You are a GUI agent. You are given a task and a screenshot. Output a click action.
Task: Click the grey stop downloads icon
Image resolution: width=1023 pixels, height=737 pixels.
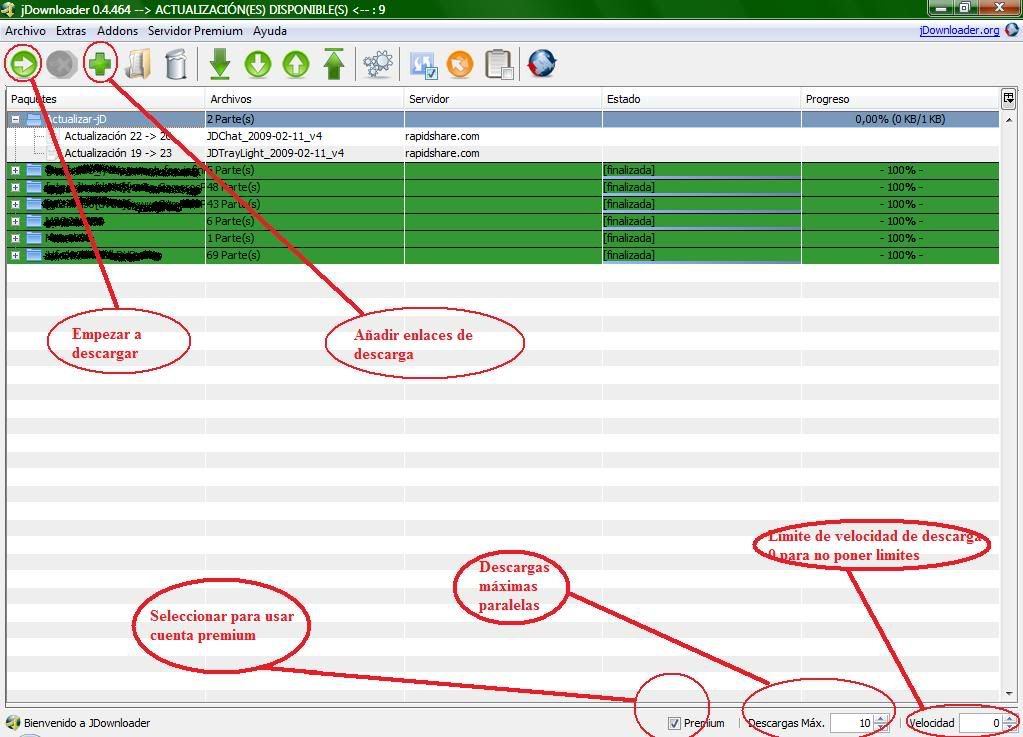pyautogui.click(x=62, y=65)
